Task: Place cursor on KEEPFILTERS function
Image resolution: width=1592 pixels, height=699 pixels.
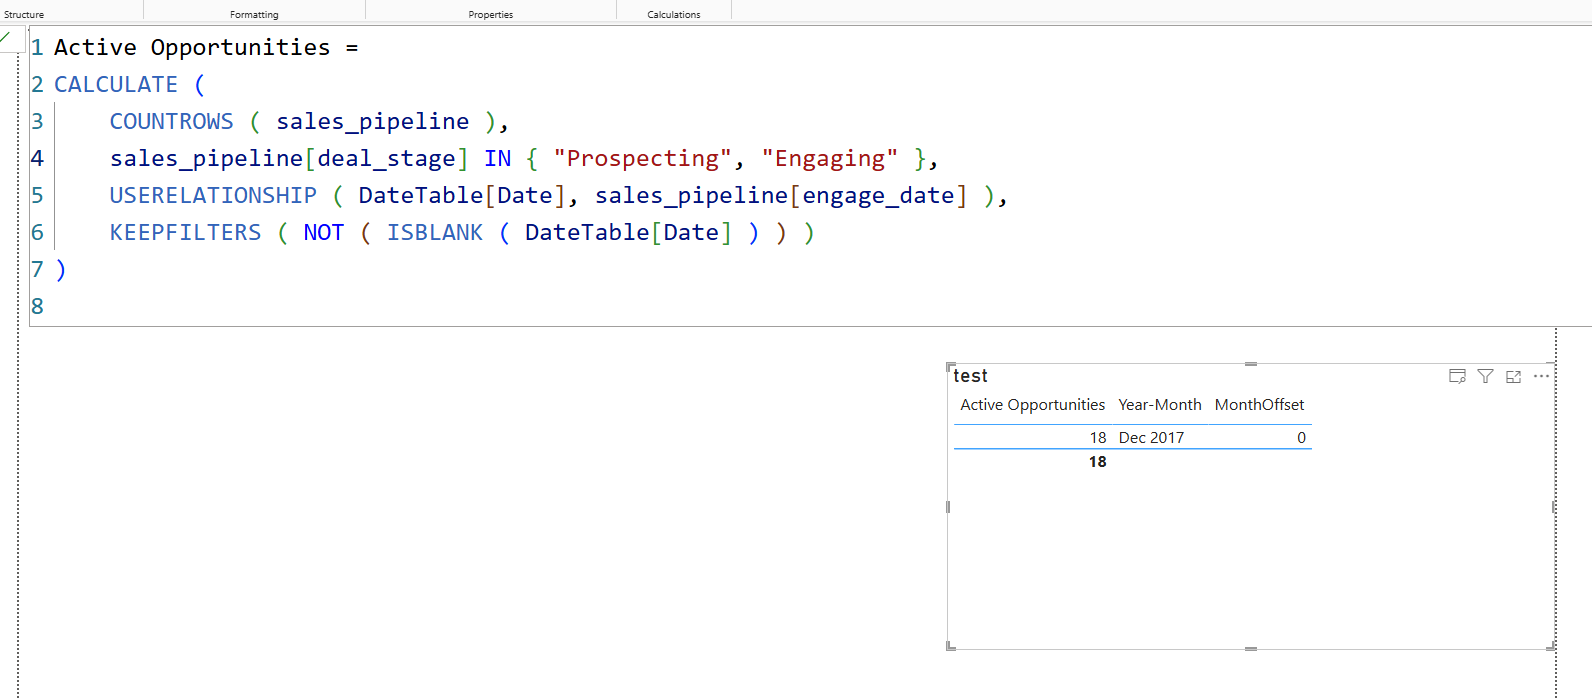Action: (185, 233)
